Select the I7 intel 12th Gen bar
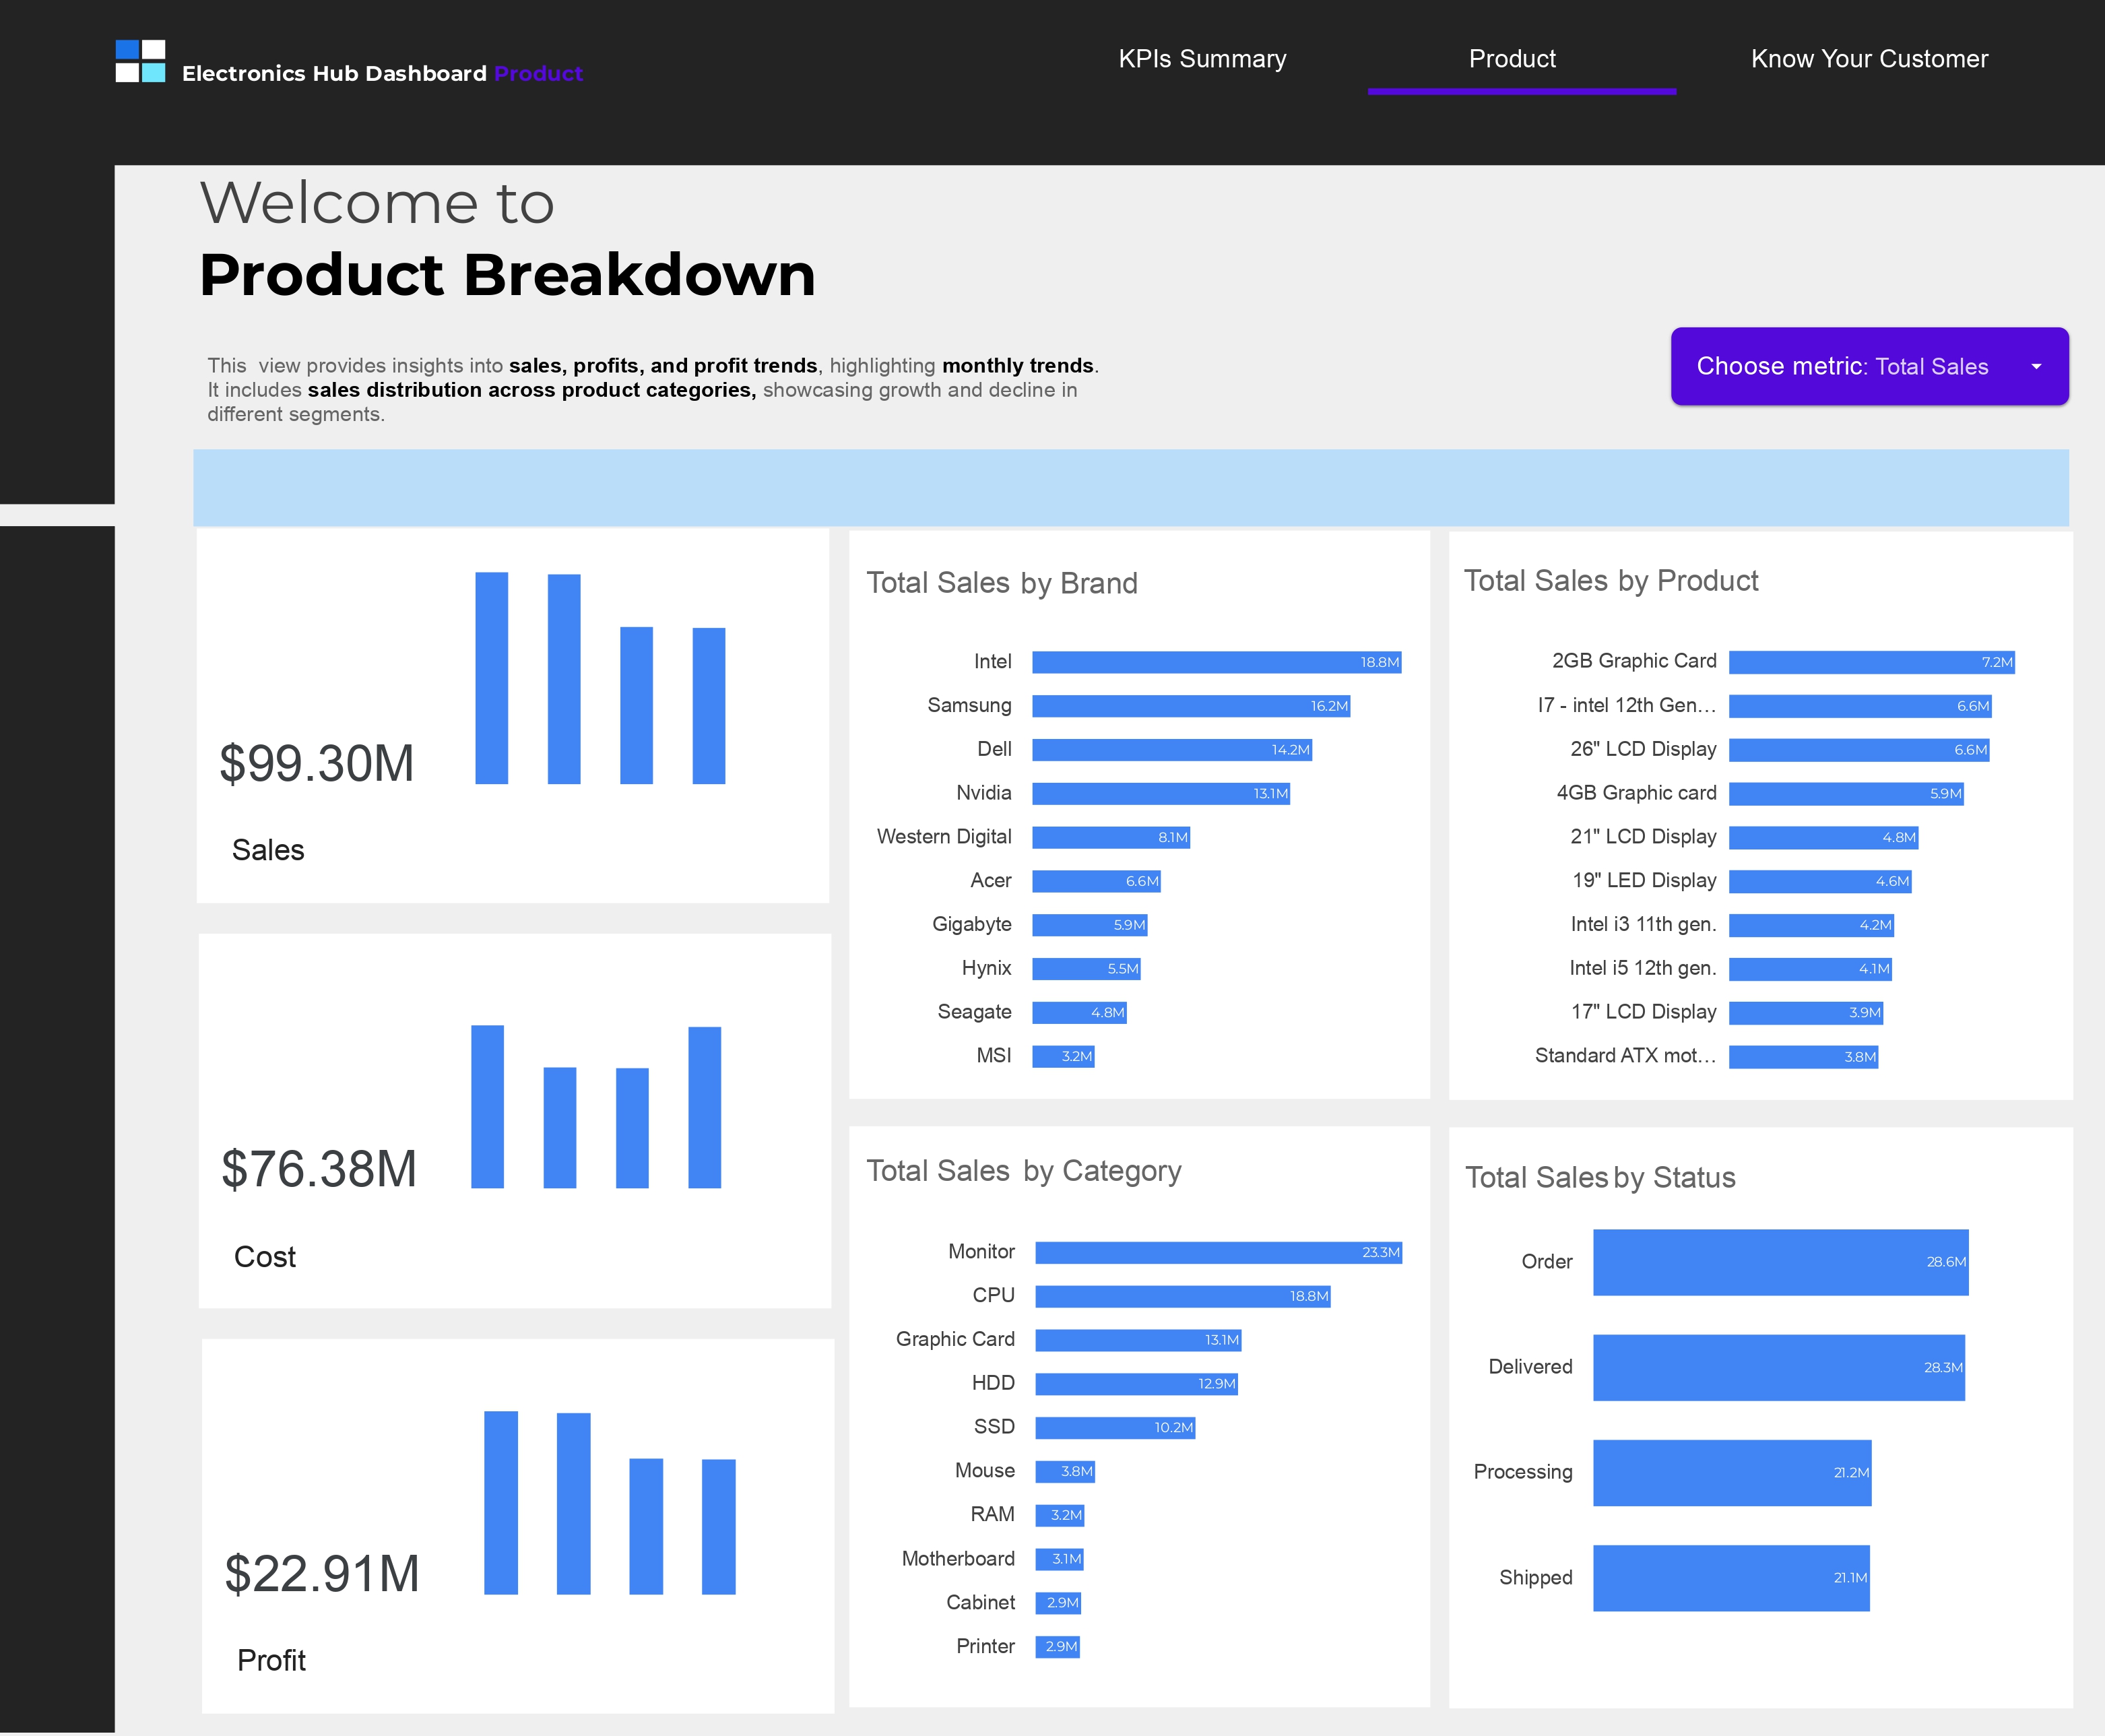This screenshot has width=2105, height=1736. pos(1860,706)
